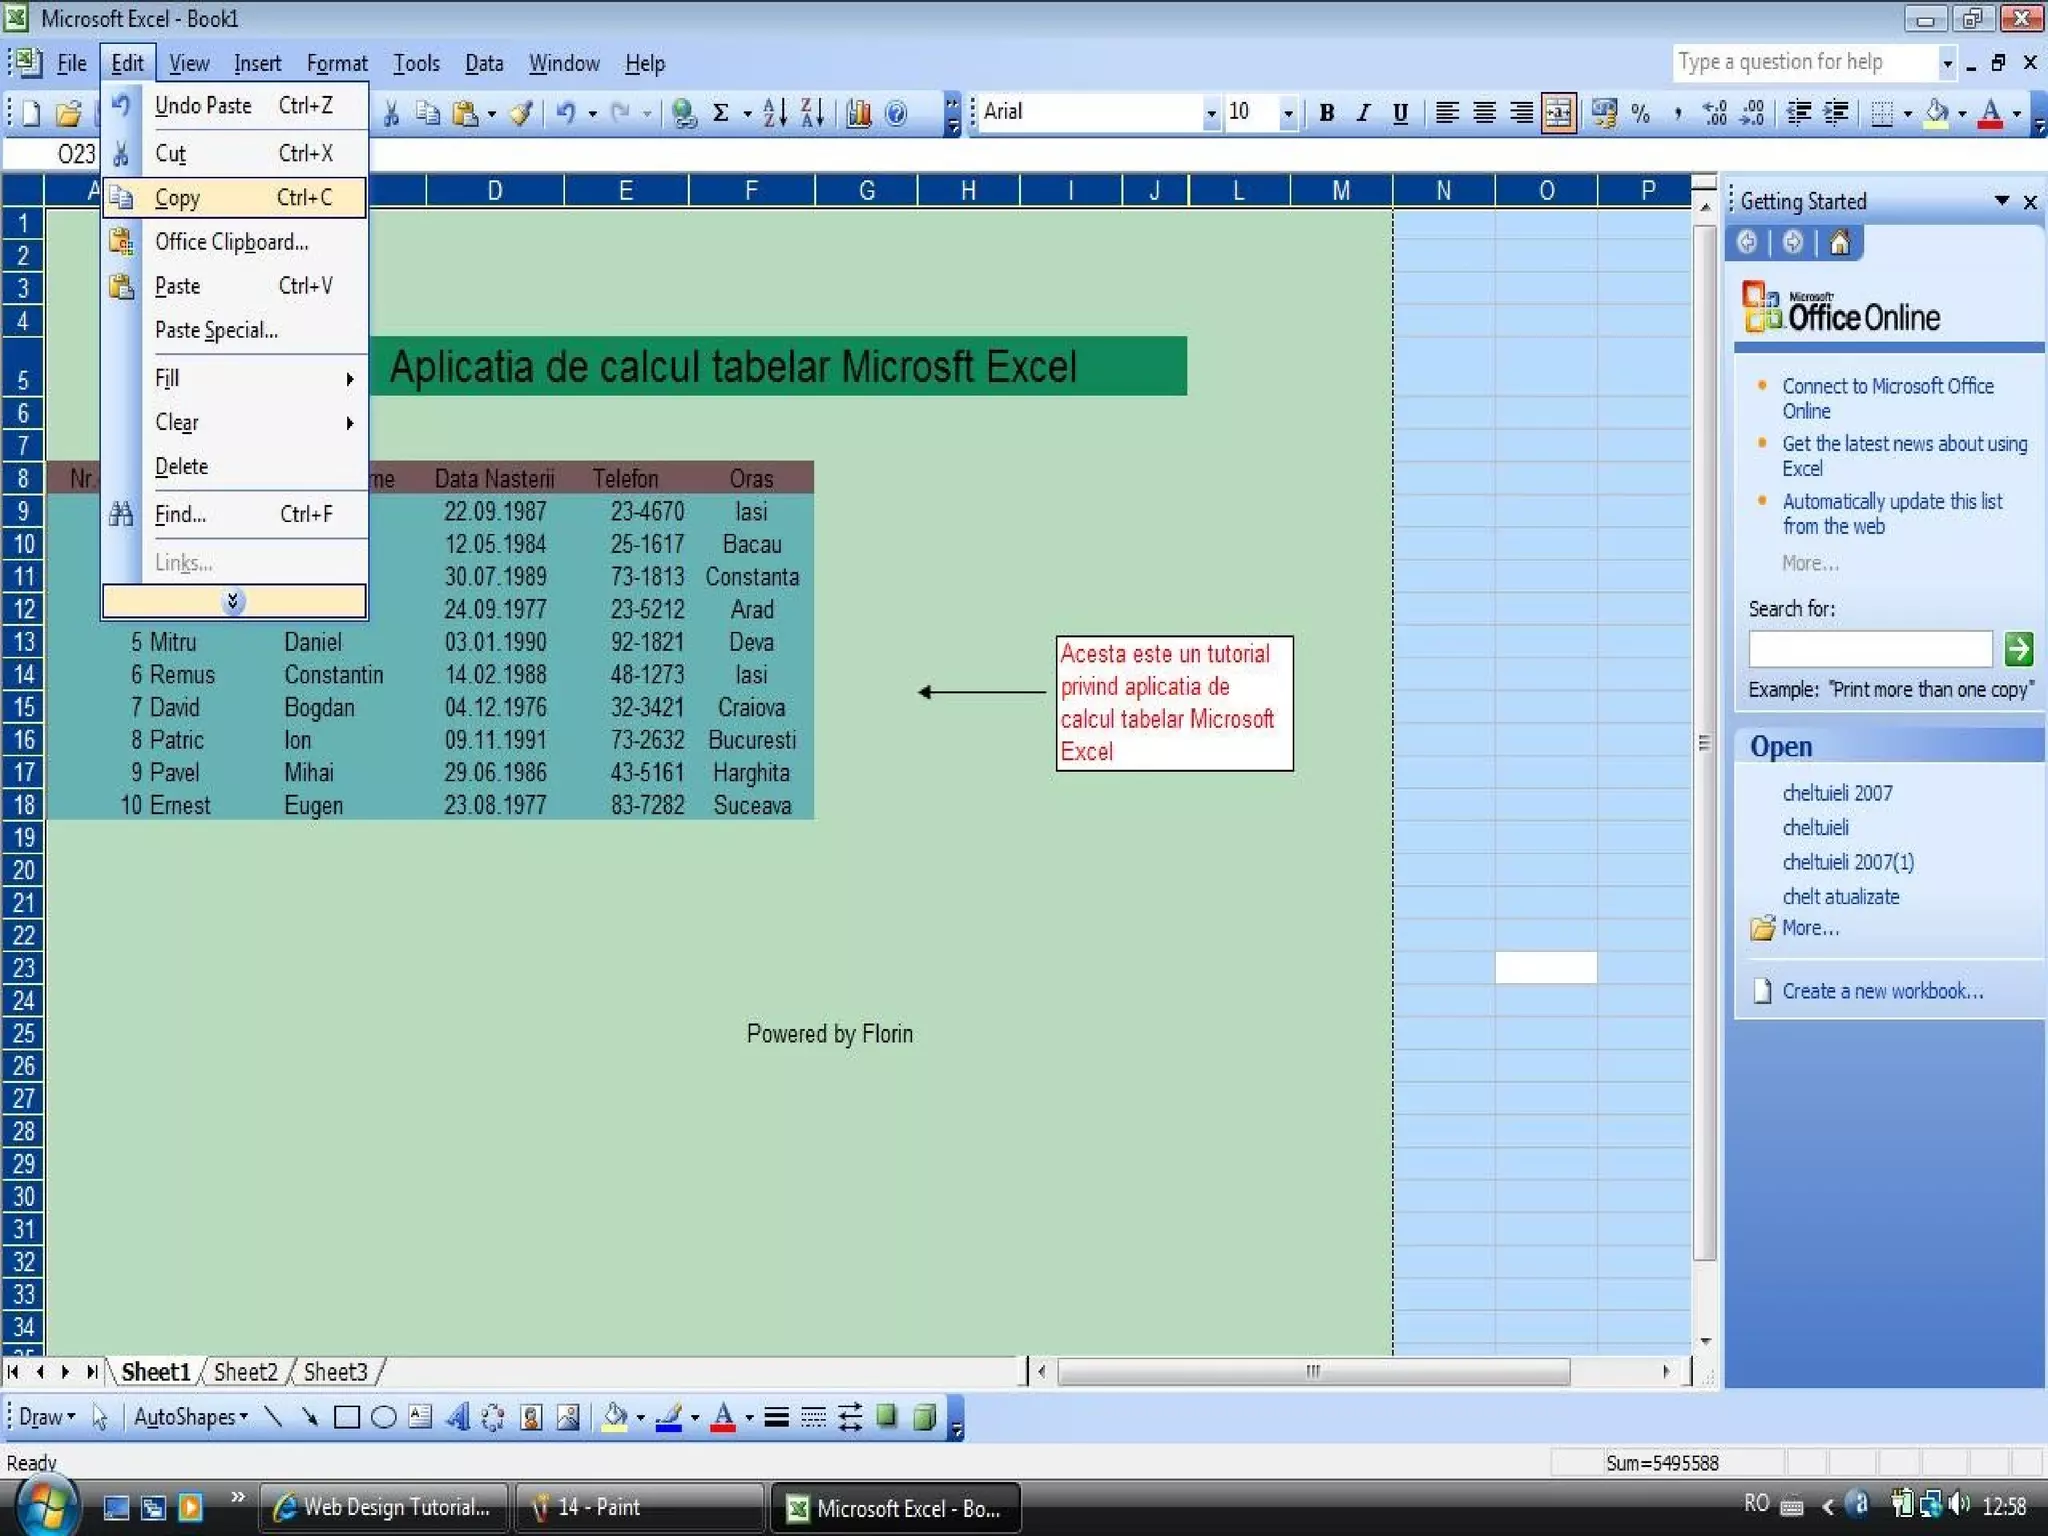Screen dimensions: 2048x1536
Task: Click the Sort Descending icon
Action: 812,112
